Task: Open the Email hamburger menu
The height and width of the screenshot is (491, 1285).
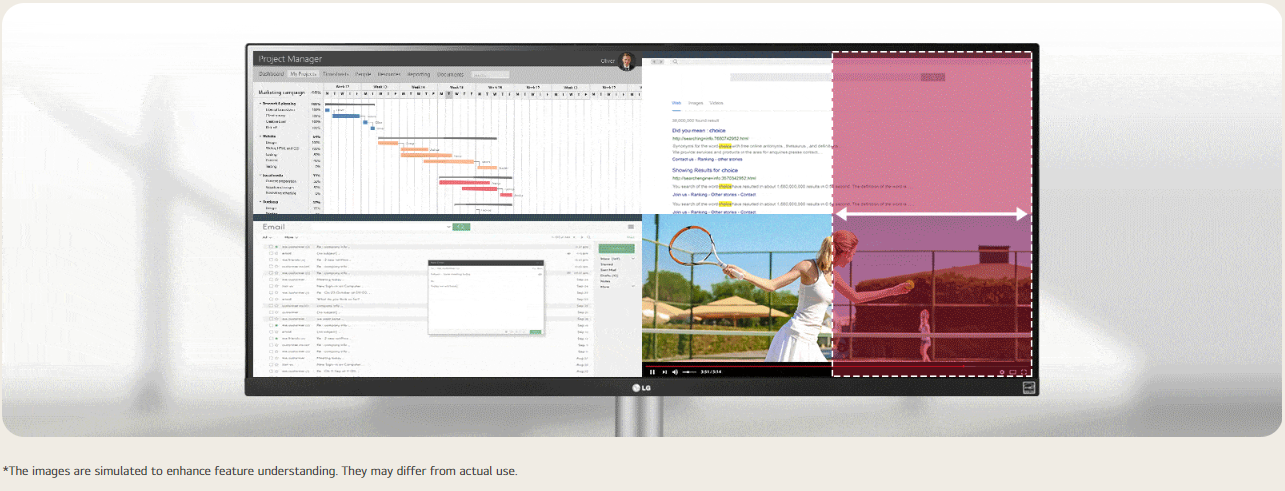Action: pyautogui.click(x=631, y=228)
